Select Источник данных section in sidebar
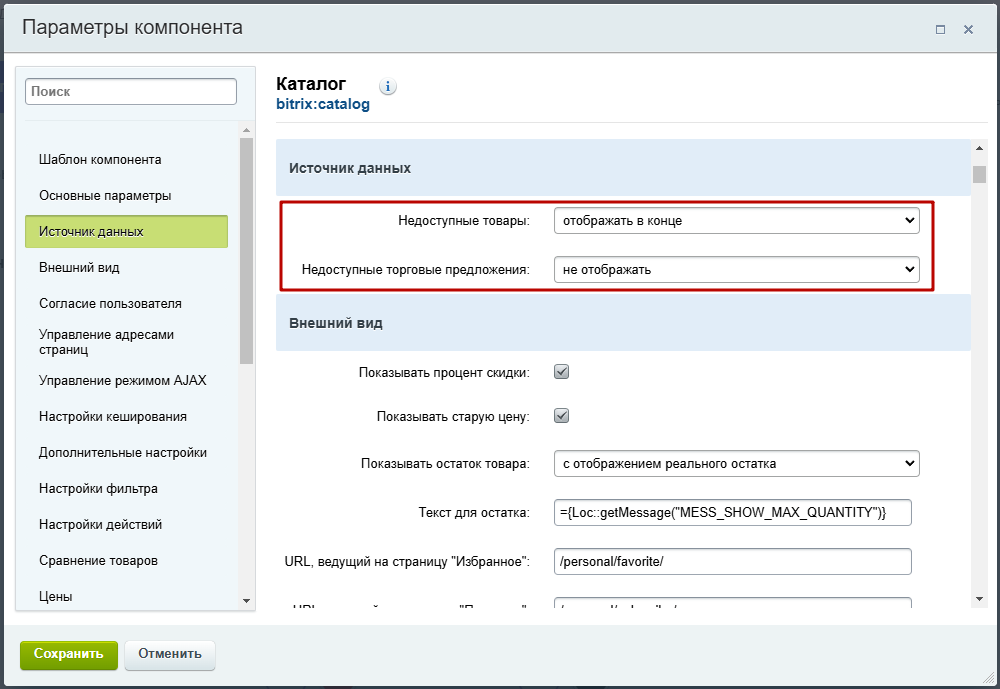The width and height of the screenshot is (1000, 689). pyautogui.click(x=126, y=232)
